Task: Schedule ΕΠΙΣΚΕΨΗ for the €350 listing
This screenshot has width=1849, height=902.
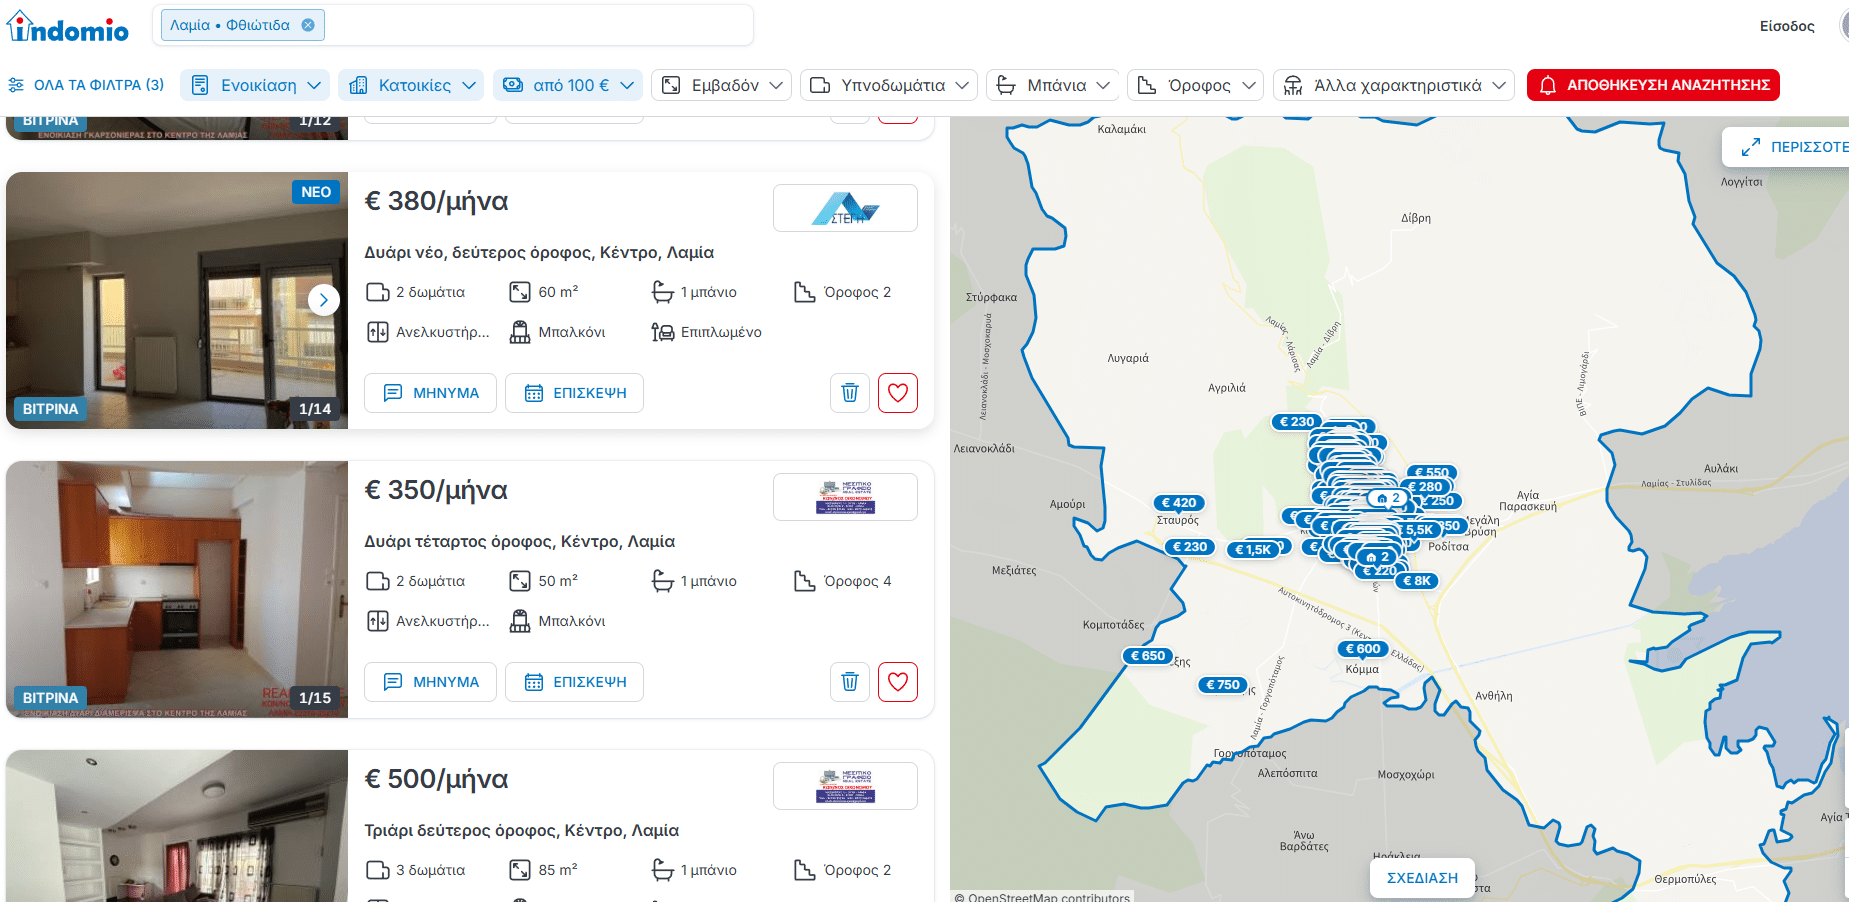Action: click(x=574, y=682)
